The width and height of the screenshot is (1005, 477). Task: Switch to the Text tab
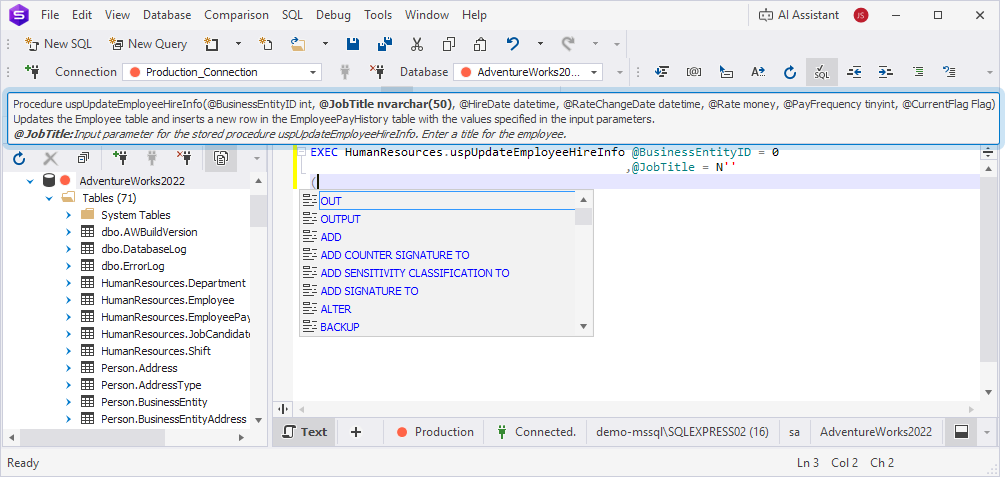(304, 432)
